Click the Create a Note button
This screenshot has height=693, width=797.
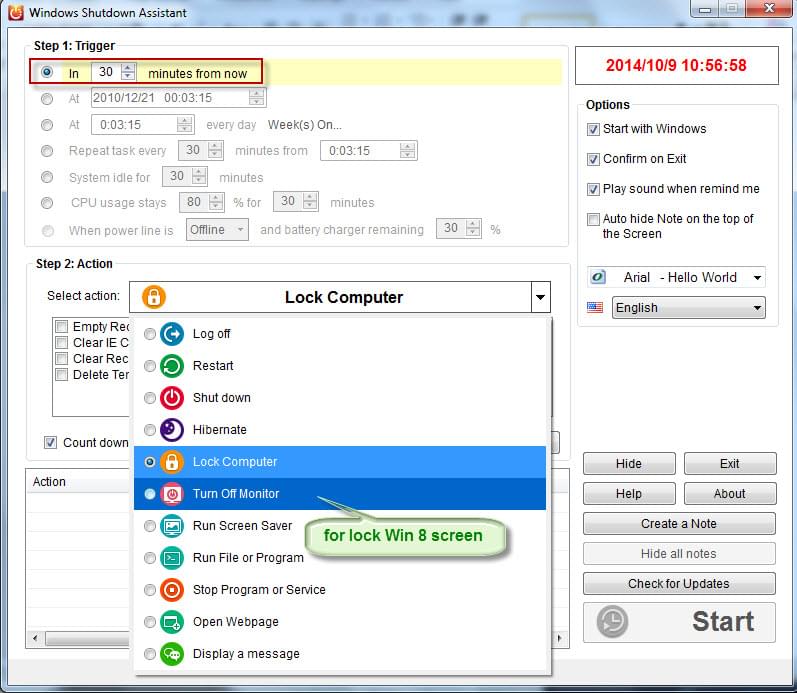(x=679, y=524)
